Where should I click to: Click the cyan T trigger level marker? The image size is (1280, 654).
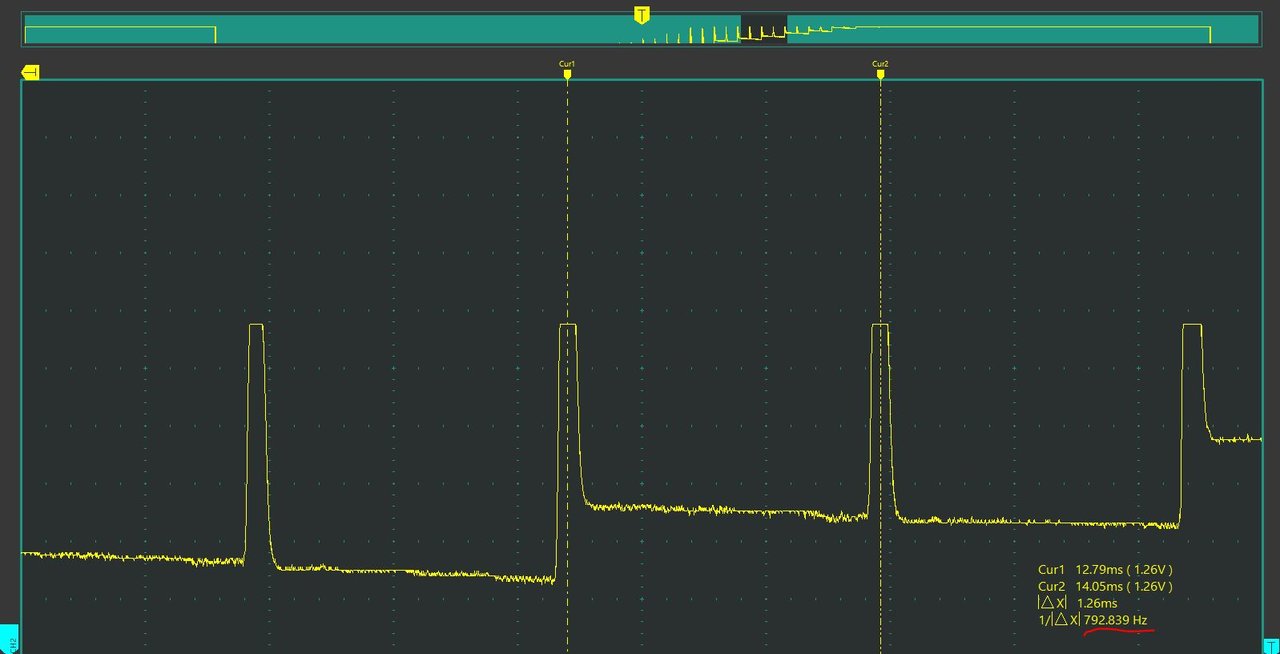(1271, 647)
